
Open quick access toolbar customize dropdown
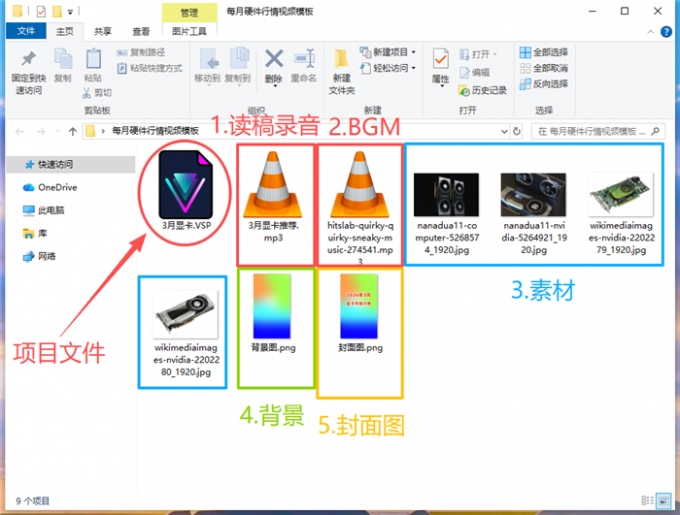pyautogui.click(x=70, y=12)
